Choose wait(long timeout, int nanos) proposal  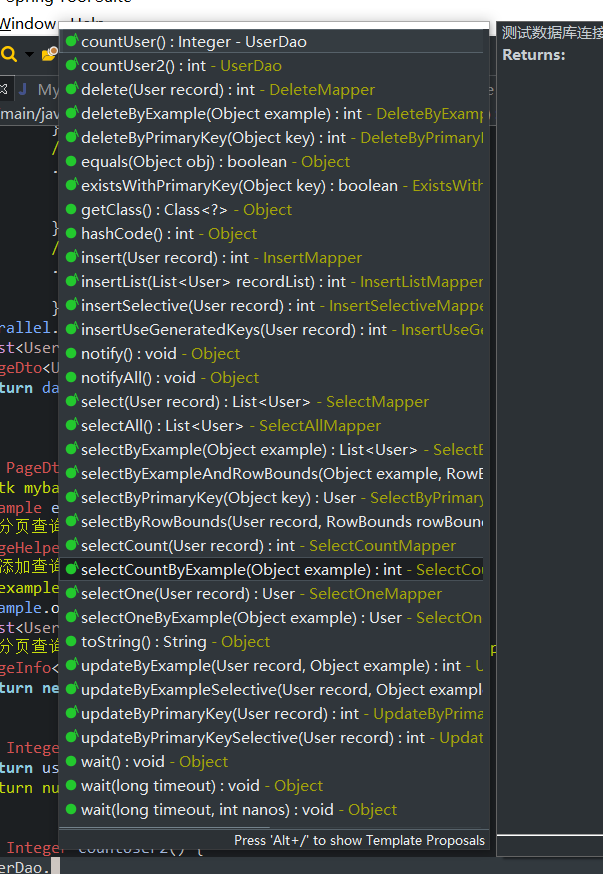point(271,809)
